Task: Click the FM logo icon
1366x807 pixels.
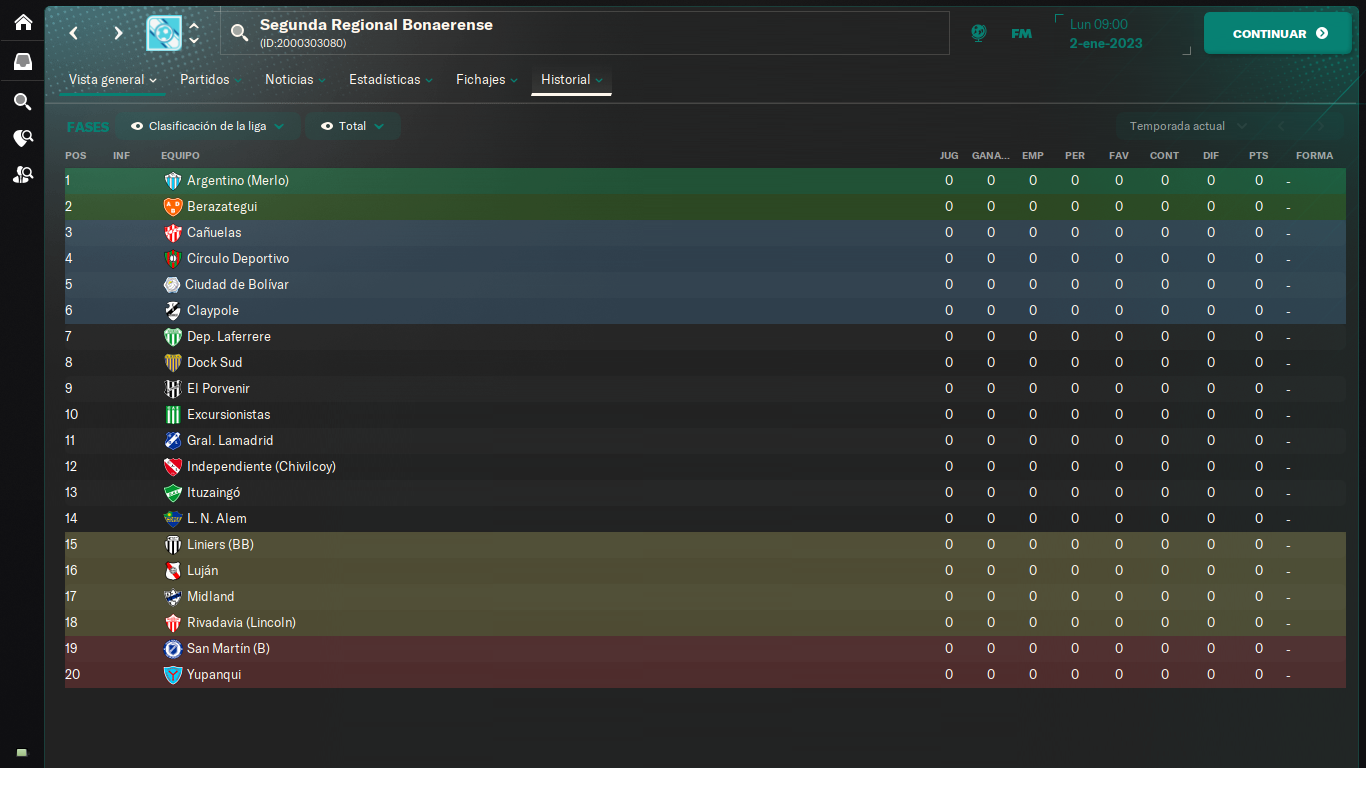Action: point(1021,33)
